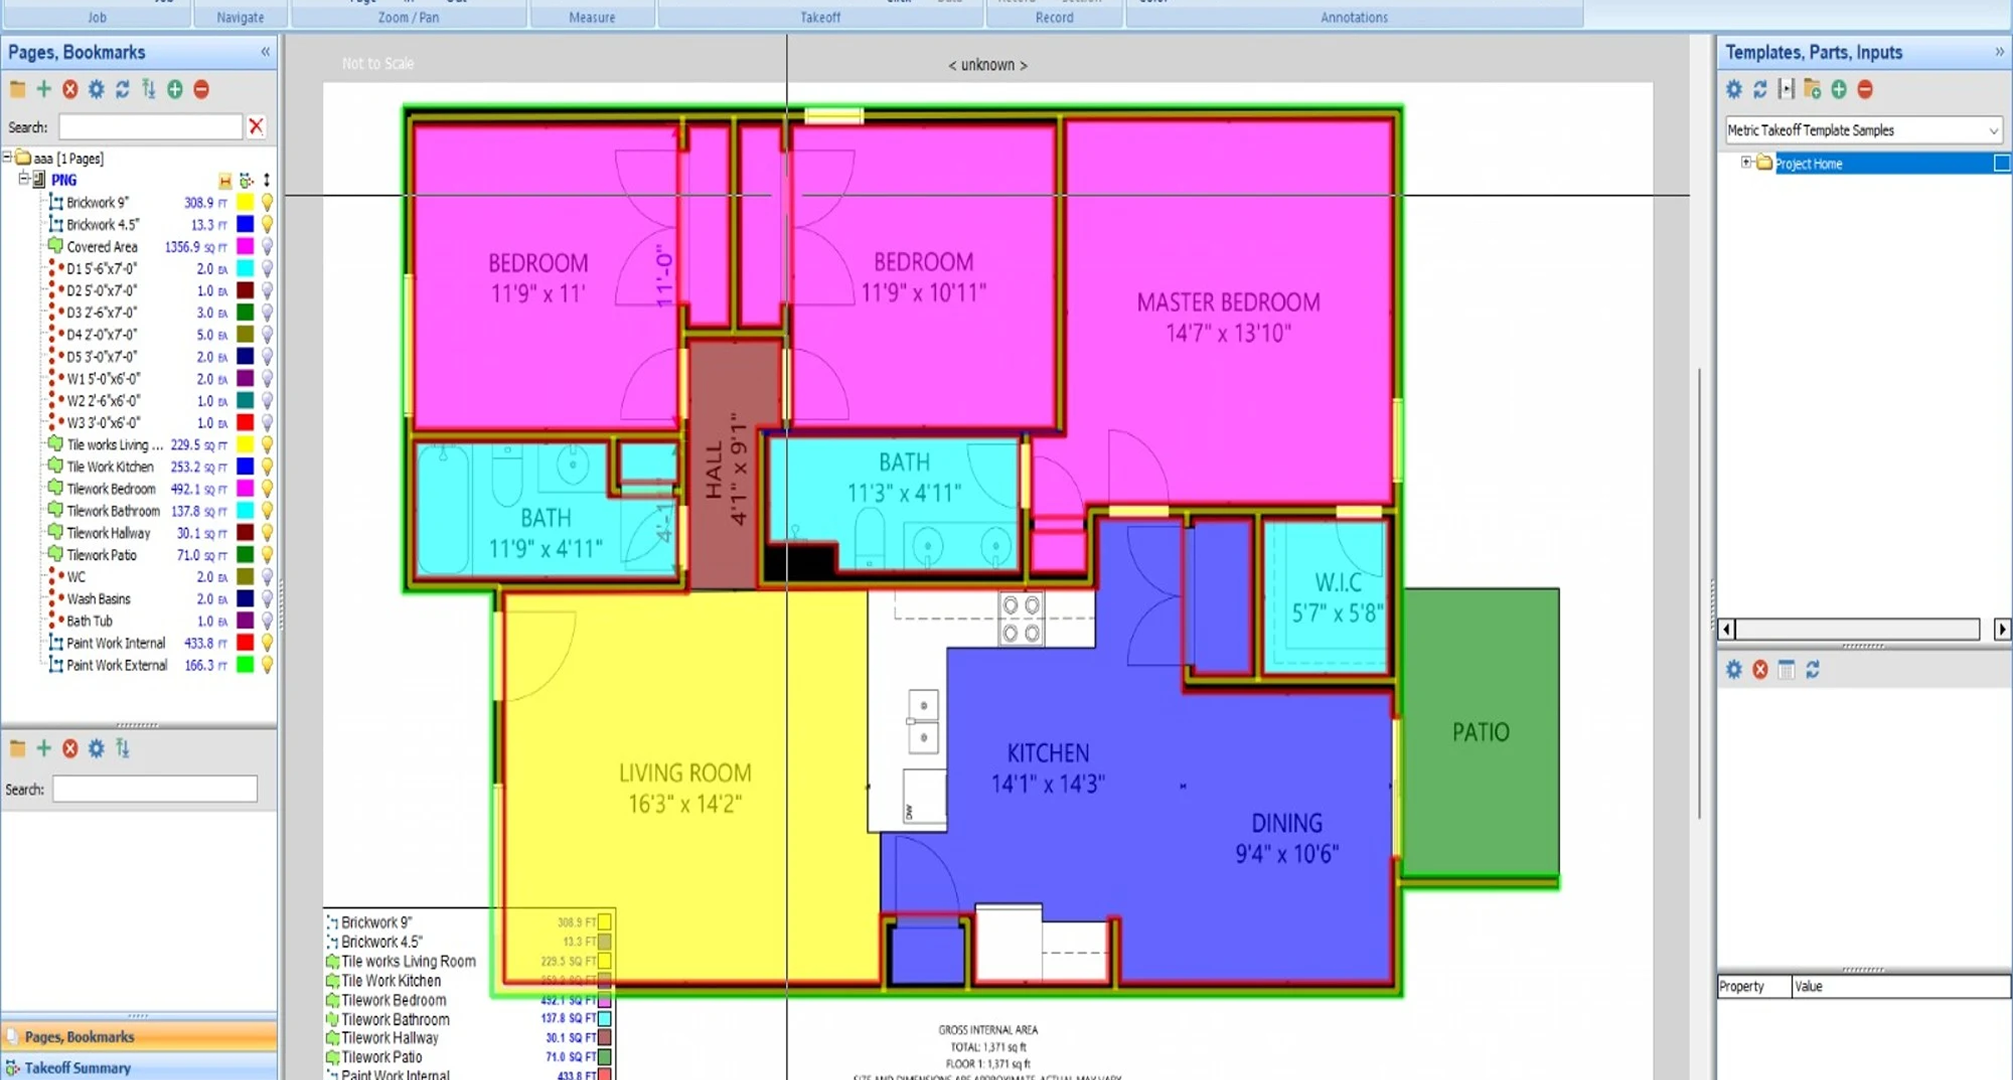Select the Tilework Bathroom takeoff item
Viewport: 2013px width, 1080px height.
113,511
